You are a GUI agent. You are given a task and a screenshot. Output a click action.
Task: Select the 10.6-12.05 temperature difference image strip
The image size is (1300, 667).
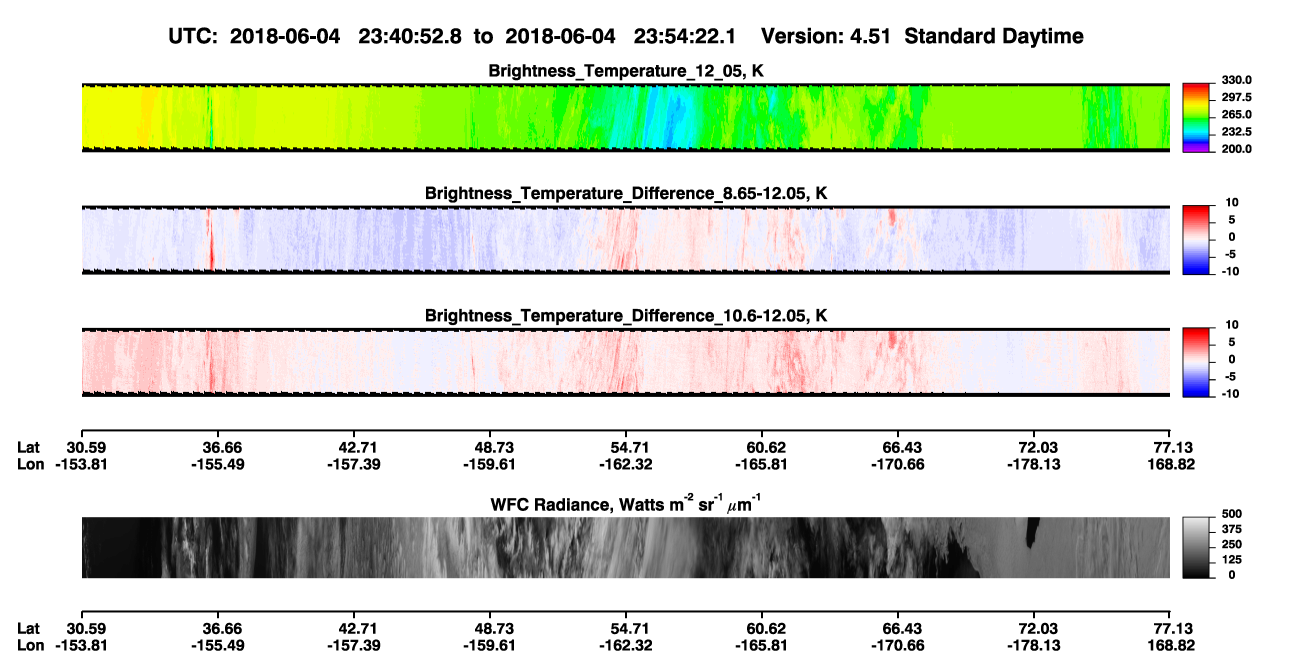click(625, 362)
